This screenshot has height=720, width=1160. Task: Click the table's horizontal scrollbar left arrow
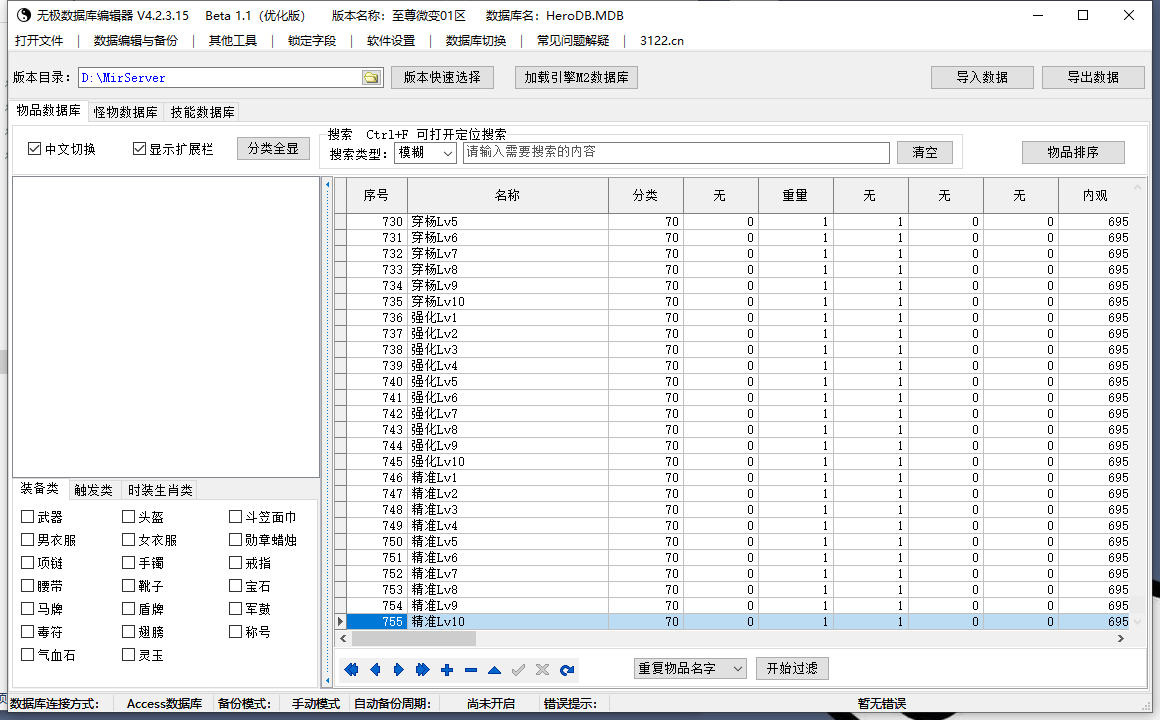(x=343, y=638)
